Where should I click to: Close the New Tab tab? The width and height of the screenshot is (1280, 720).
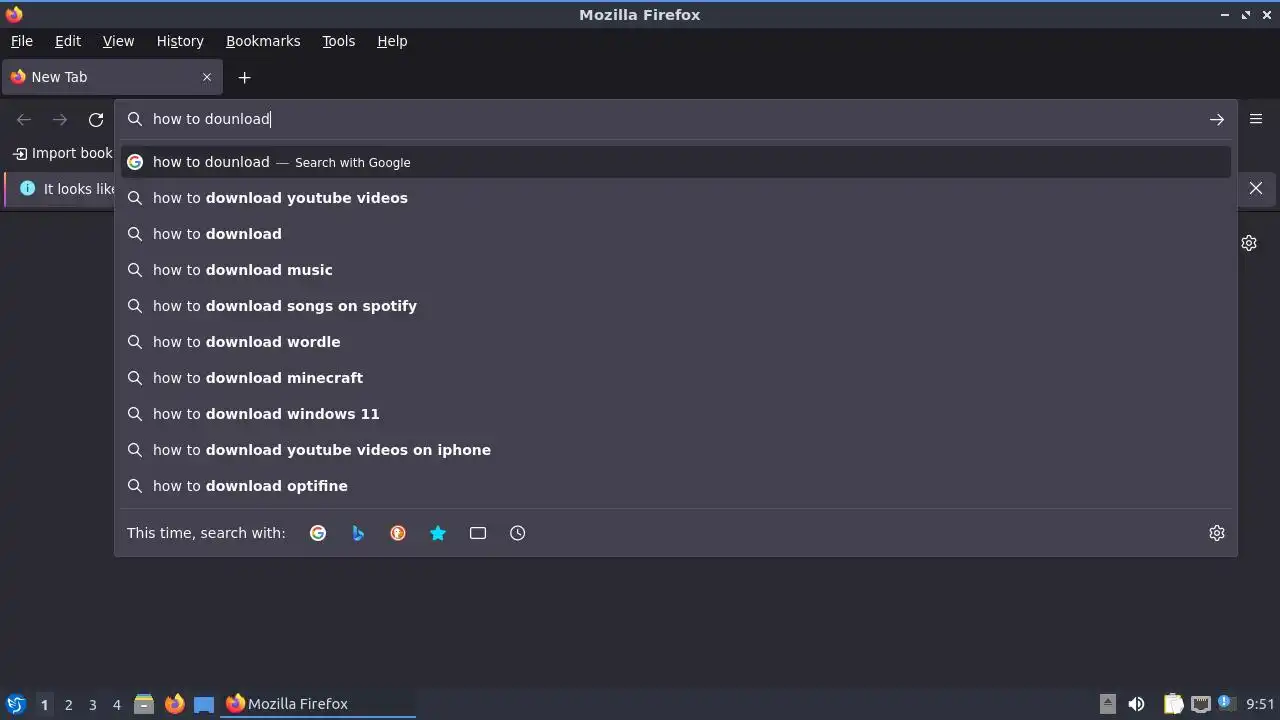207,77
